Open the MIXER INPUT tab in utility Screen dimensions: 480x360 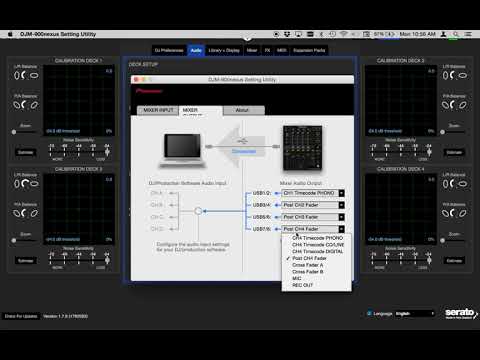[x=158, y=110]
